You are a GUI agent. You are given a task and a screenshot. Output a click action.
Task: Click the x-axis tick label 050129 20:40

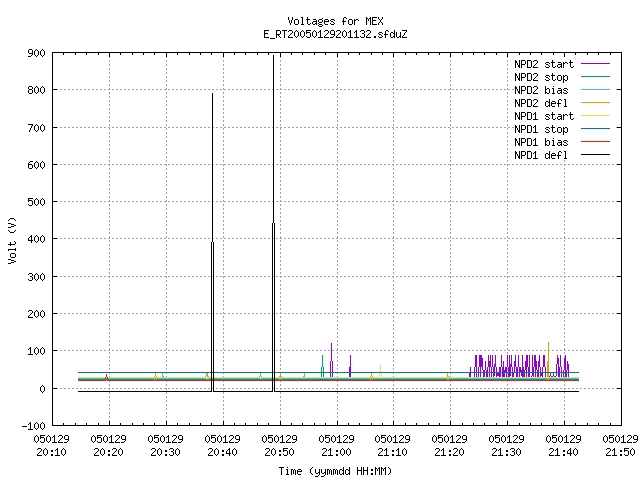click(222, 446)
